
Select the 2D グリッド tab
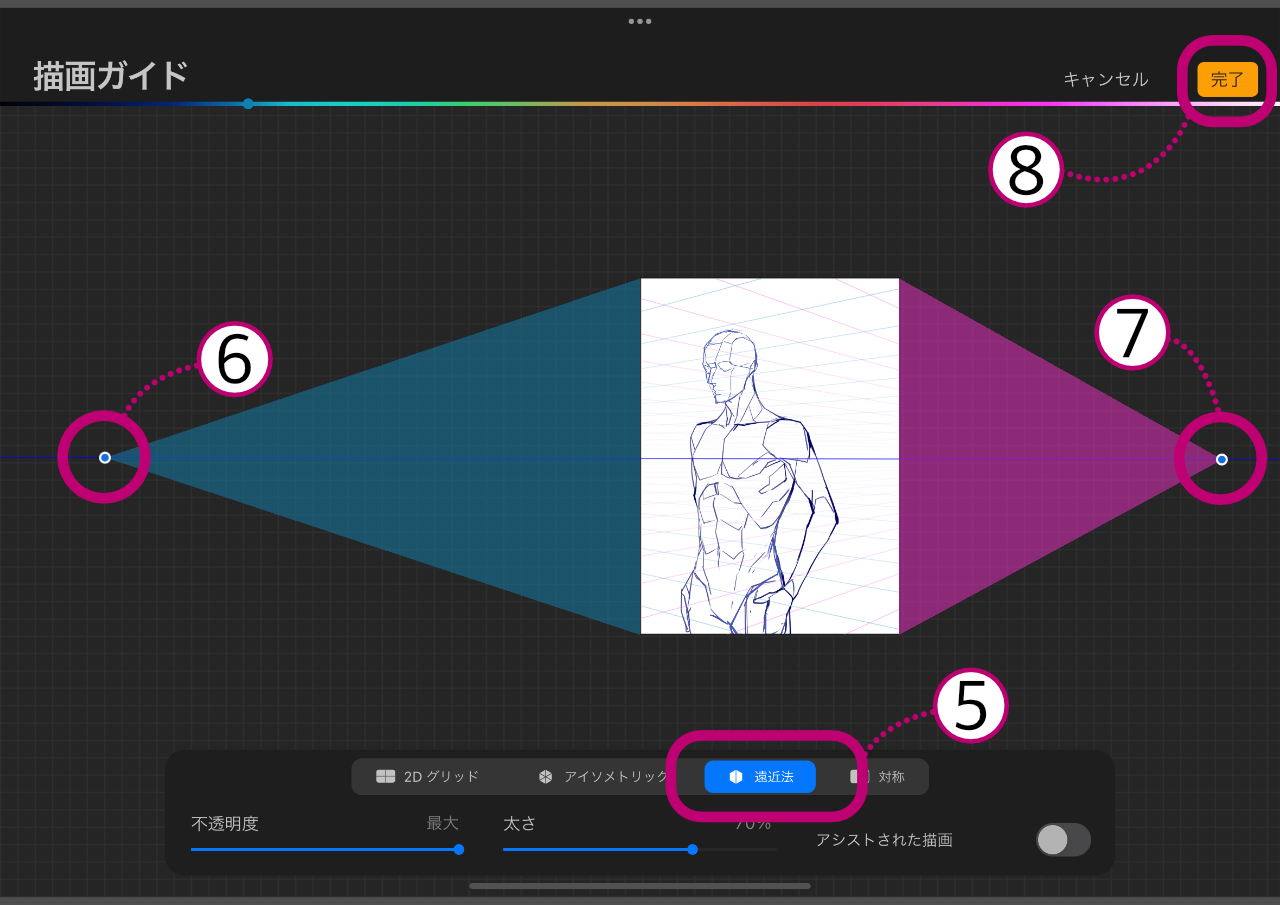[x=427, y=777]
